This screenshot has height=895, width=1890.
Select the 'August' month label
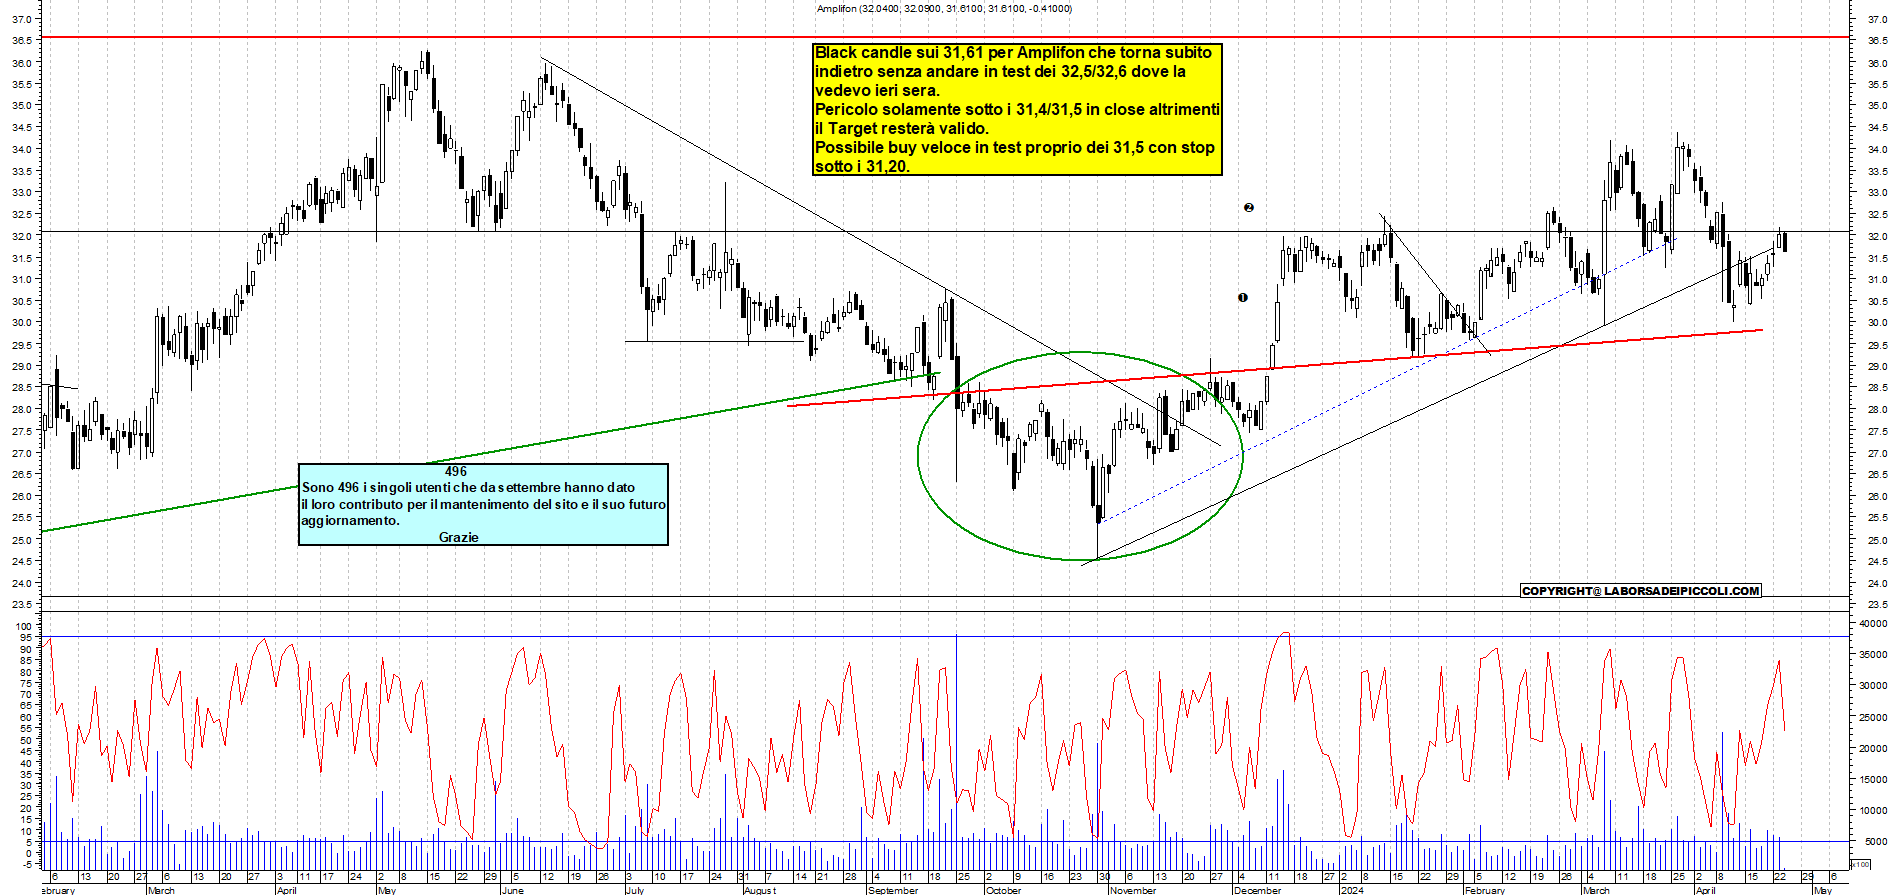pyautogui.click(x=760, y=890)
